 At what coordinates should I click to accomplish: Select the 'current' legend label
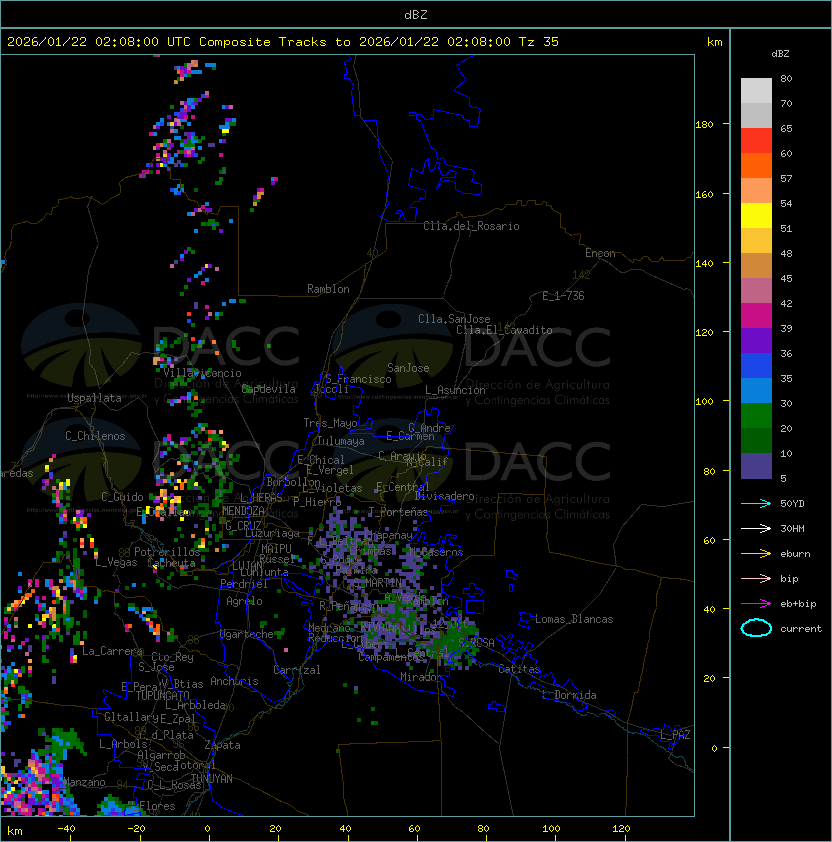(801, 629)
